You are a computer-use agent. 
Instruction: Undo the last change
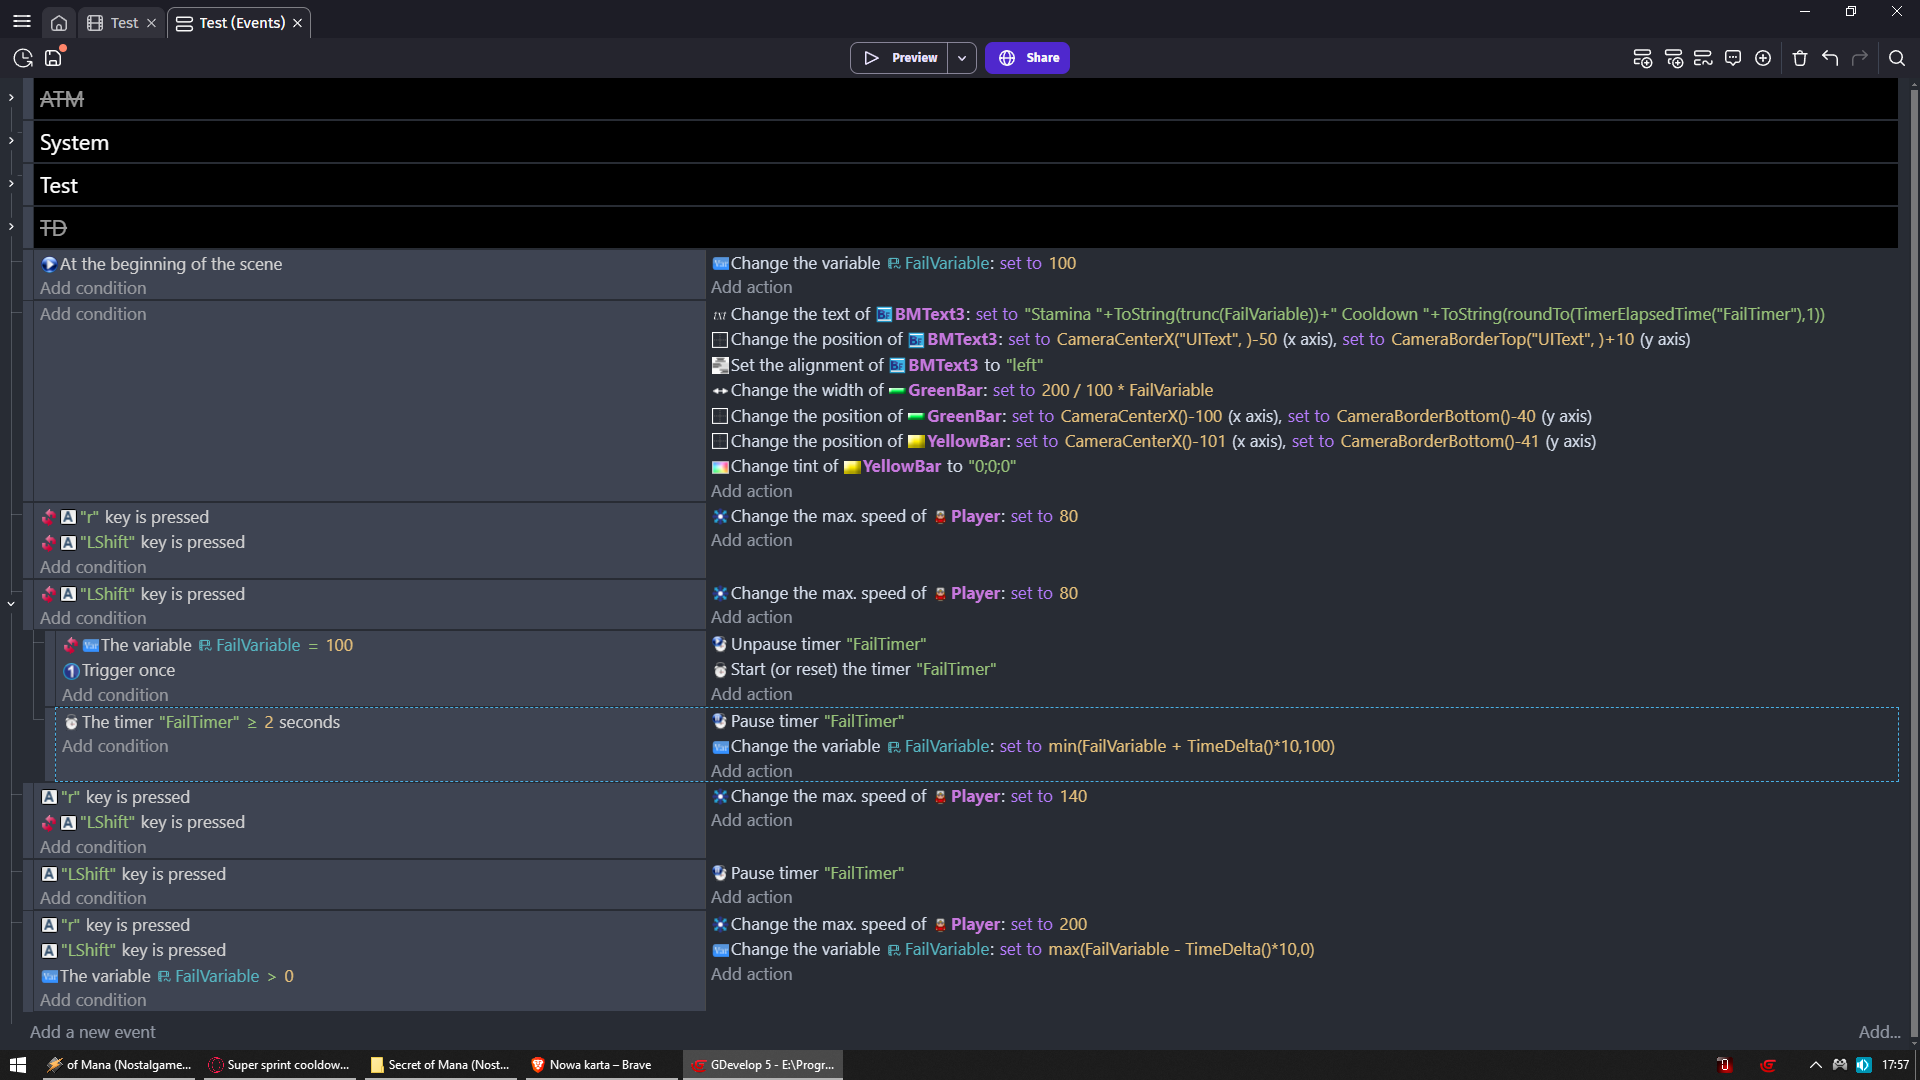pyautogui.click(x=1830, y=58)
